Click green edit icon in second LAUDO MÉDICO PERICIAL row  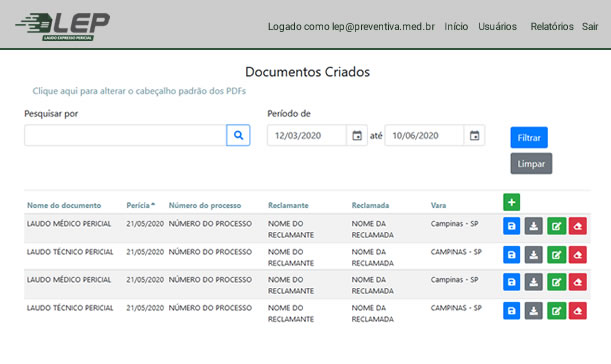(x=556, y=282)
